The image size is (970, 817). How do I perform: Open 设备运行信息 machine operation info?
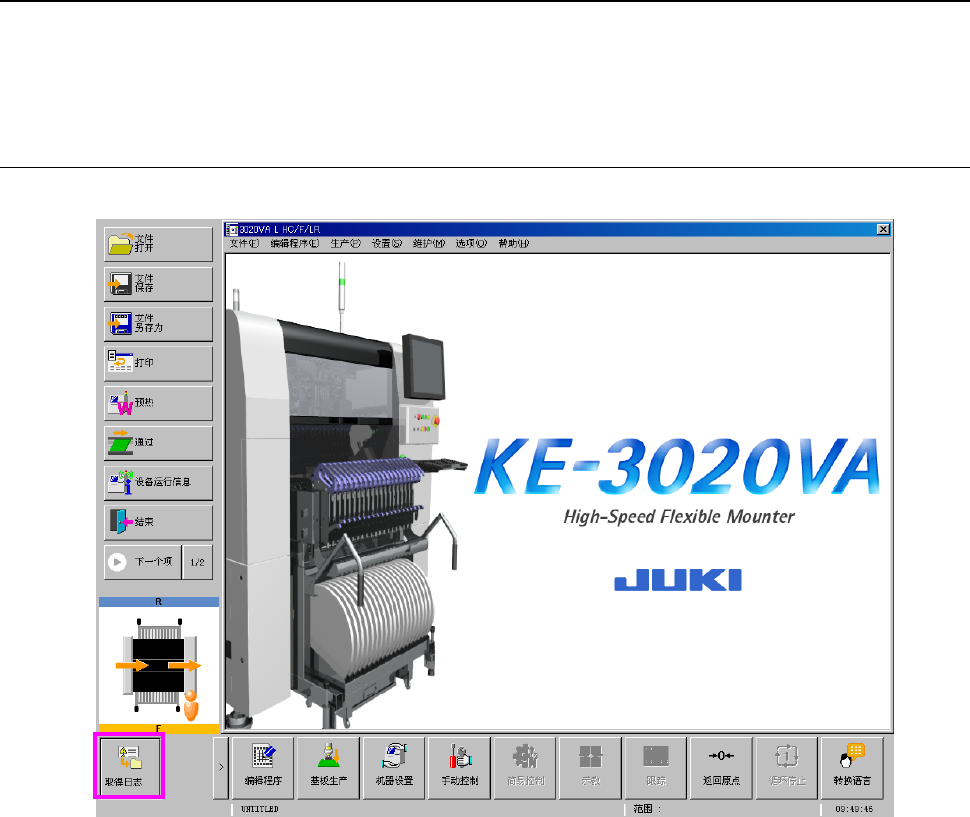(x=158, y=482)
